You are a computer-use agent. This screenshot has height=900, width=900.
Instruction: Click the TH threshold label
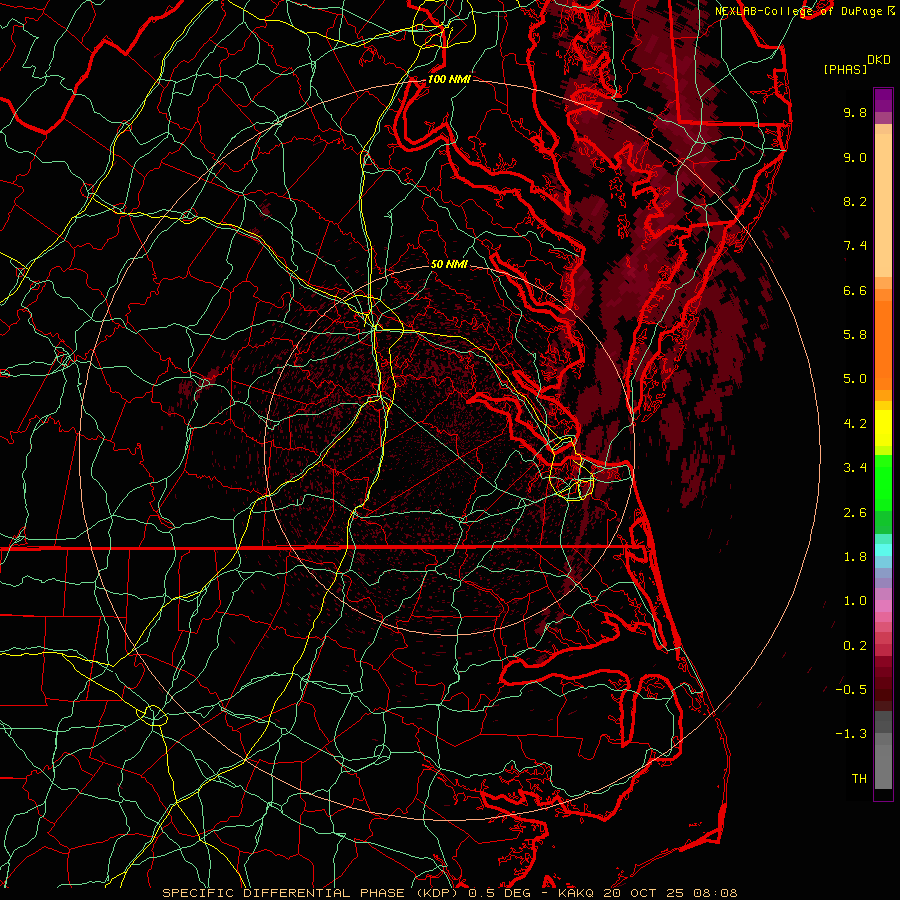point(859,779)
